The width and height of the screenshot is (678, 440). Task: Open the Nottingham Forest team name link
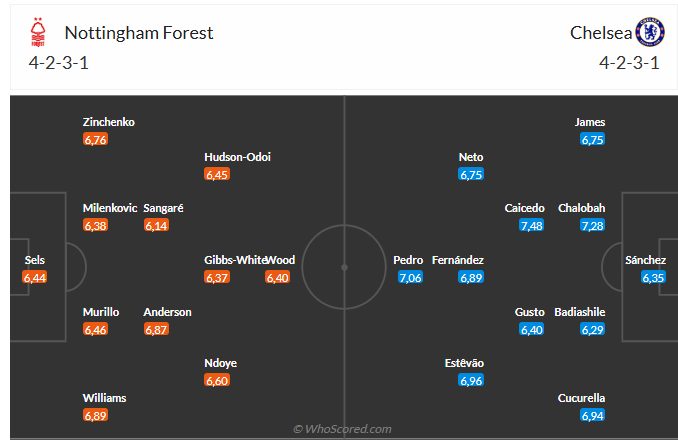[138, 33]
